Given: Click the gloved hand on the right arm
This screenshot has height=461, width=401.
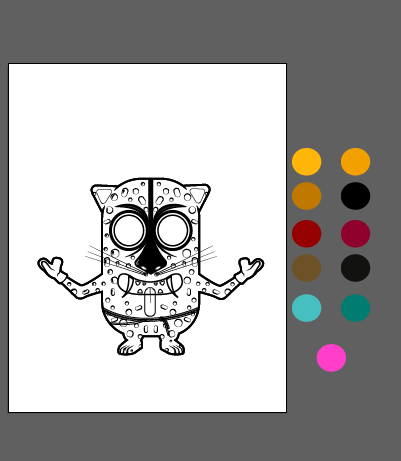Looking at the screenshot, I should coord(250,268).
